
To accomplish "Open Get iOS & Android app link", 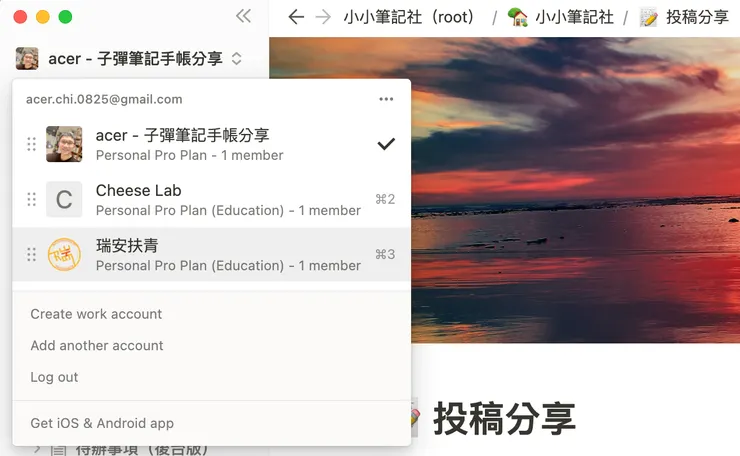I will coord(102,423).
